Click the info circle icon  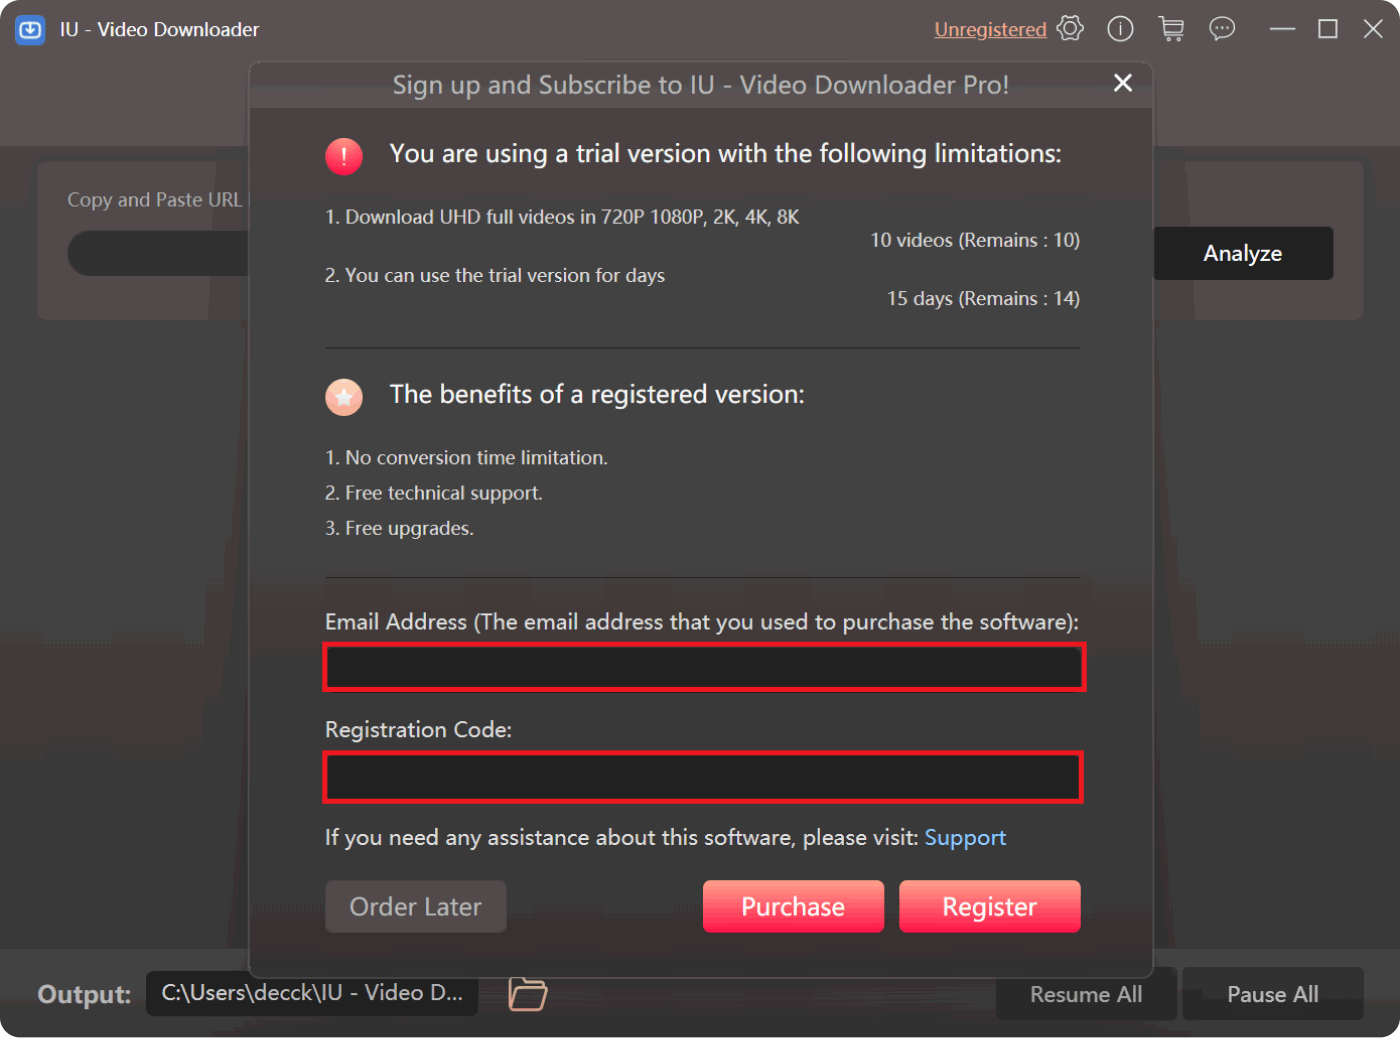point(1120,29)
